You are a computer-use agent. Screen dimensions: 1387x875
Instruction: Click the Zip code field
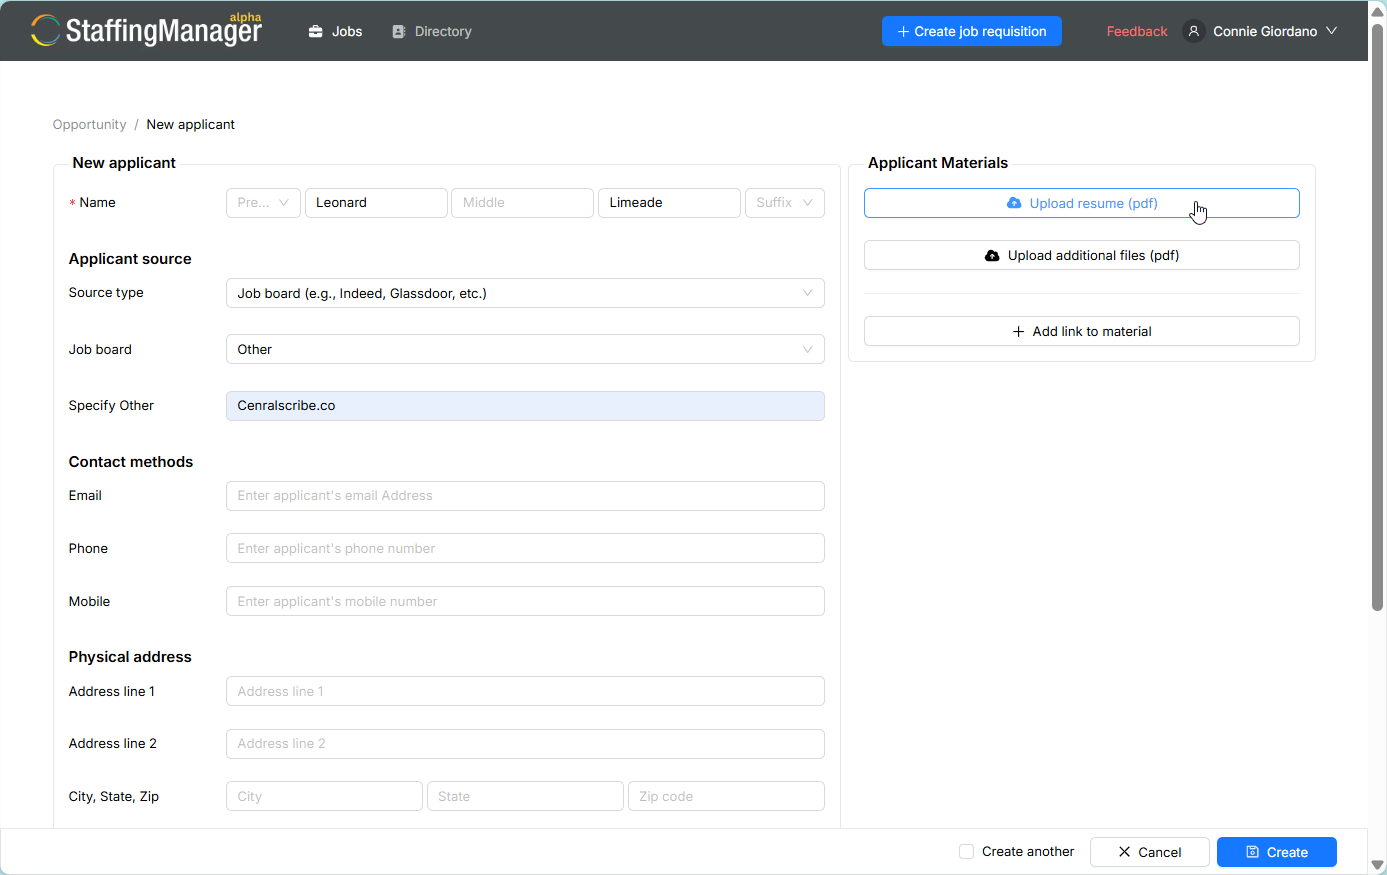tap(726, 796)
